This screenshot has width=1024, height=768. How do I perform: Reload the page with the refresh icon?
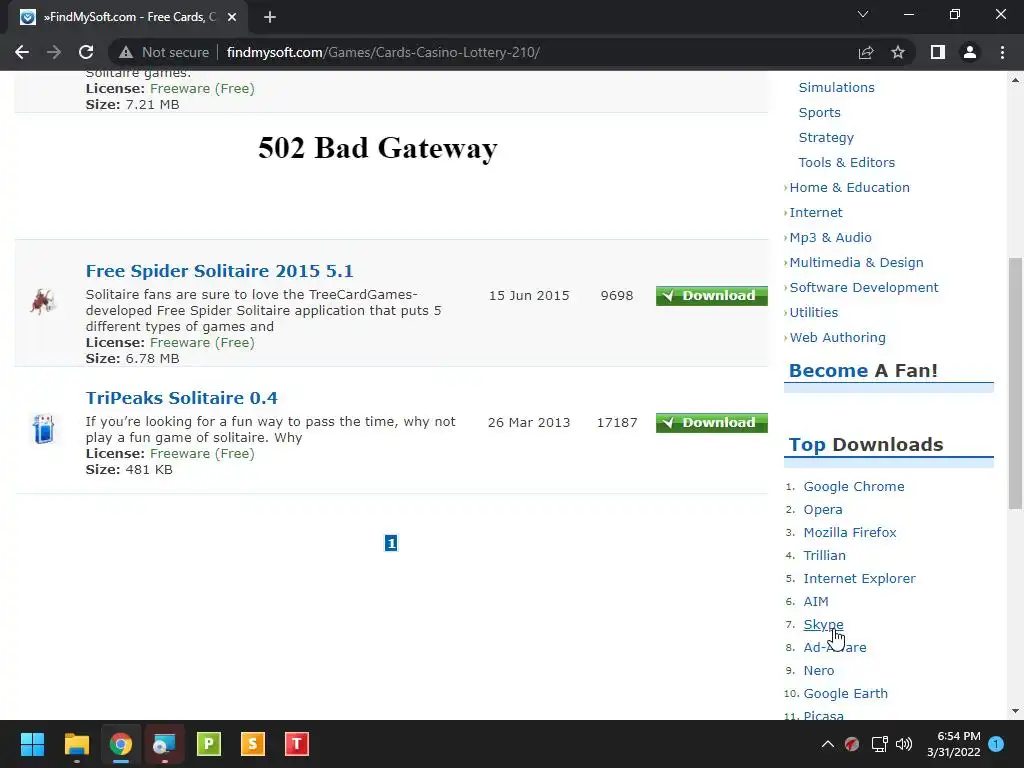point(86,52)
